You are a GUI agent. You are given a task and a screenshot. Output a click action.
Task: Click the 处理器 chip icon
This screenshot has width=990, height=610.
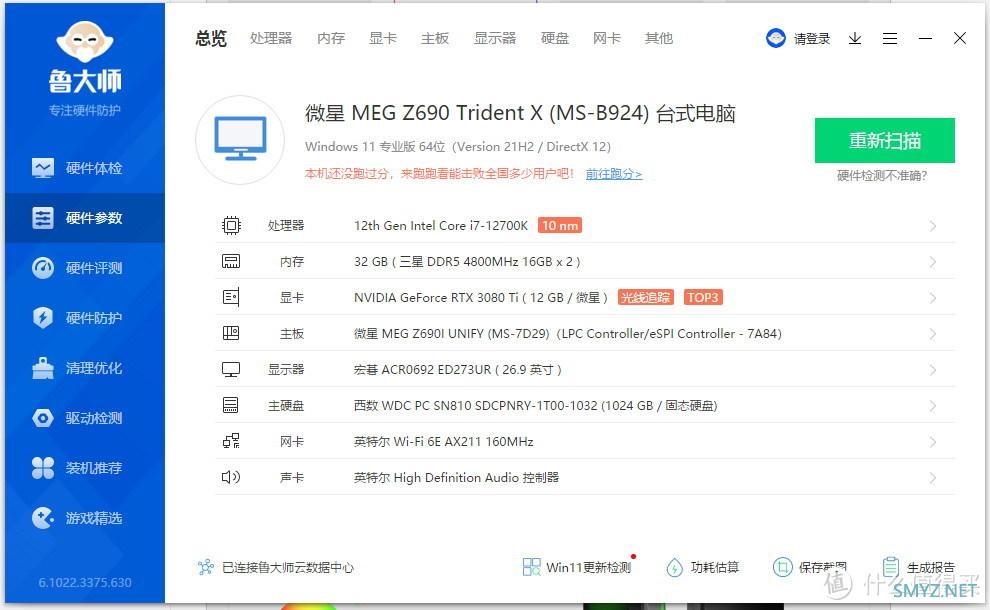tap(231, 225)
